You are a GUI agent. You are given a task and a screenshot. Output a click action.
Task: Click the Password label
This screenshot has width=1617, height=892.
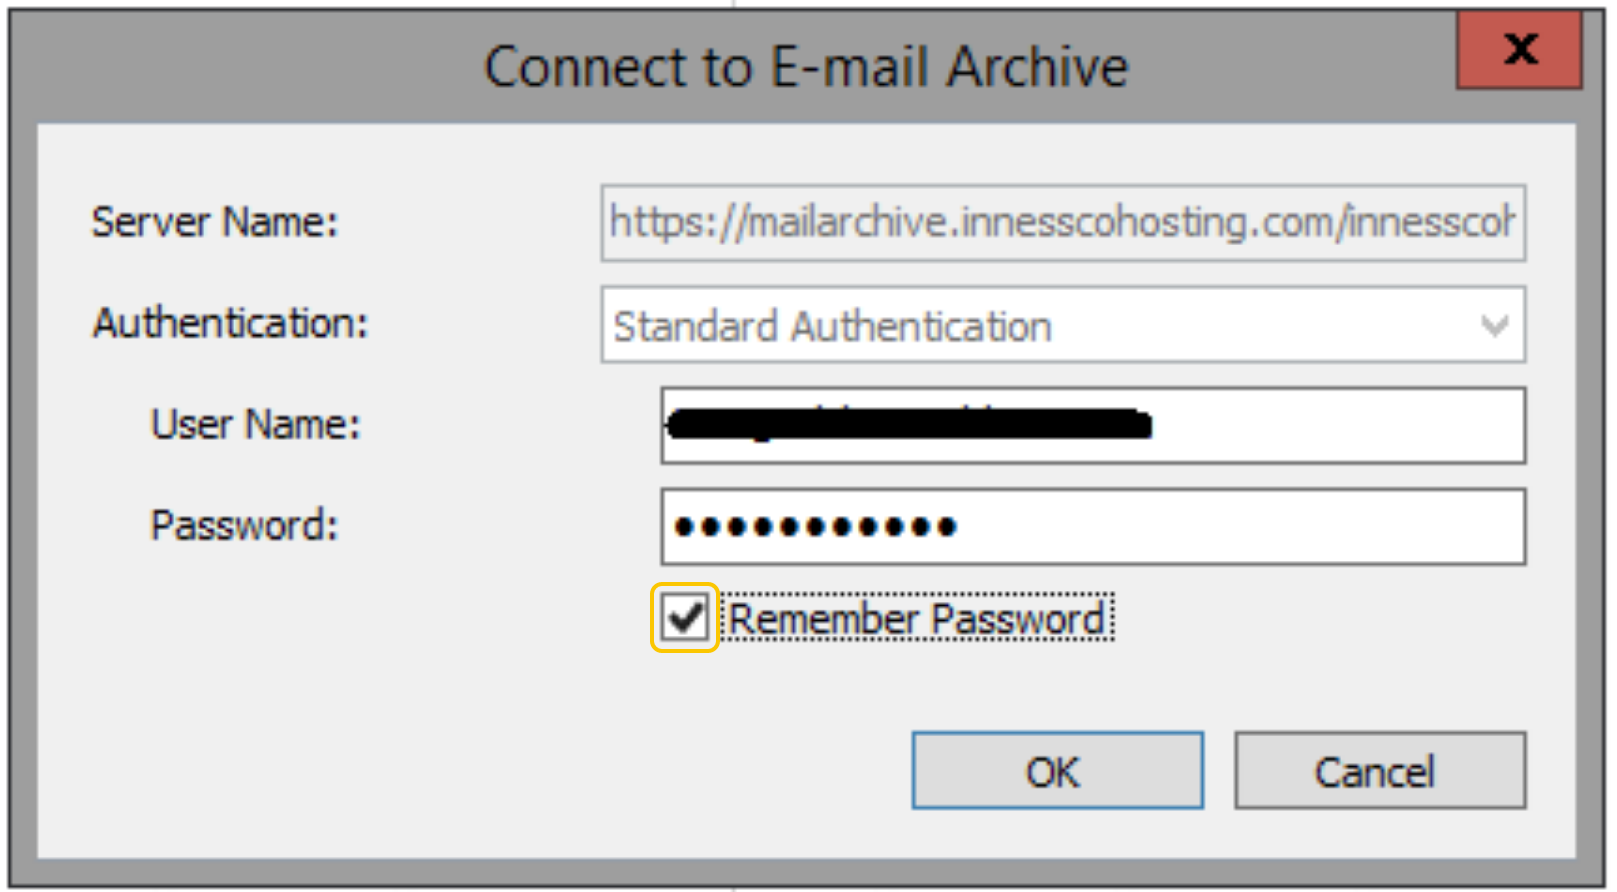244,525
